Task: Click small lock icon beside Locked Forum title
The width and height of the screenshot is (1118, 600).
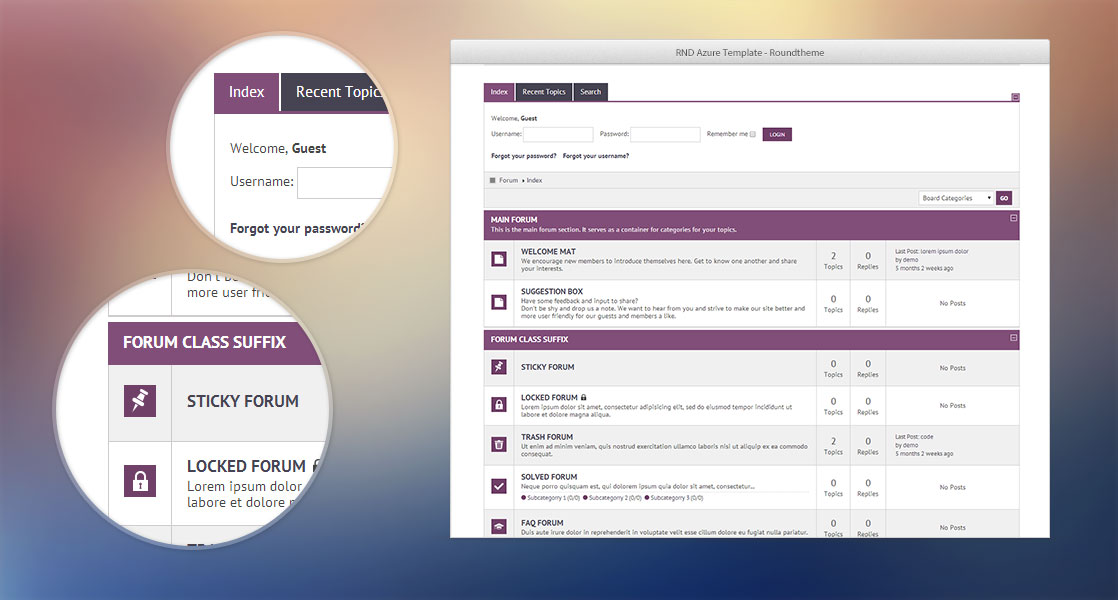Action: coord(583,398)
